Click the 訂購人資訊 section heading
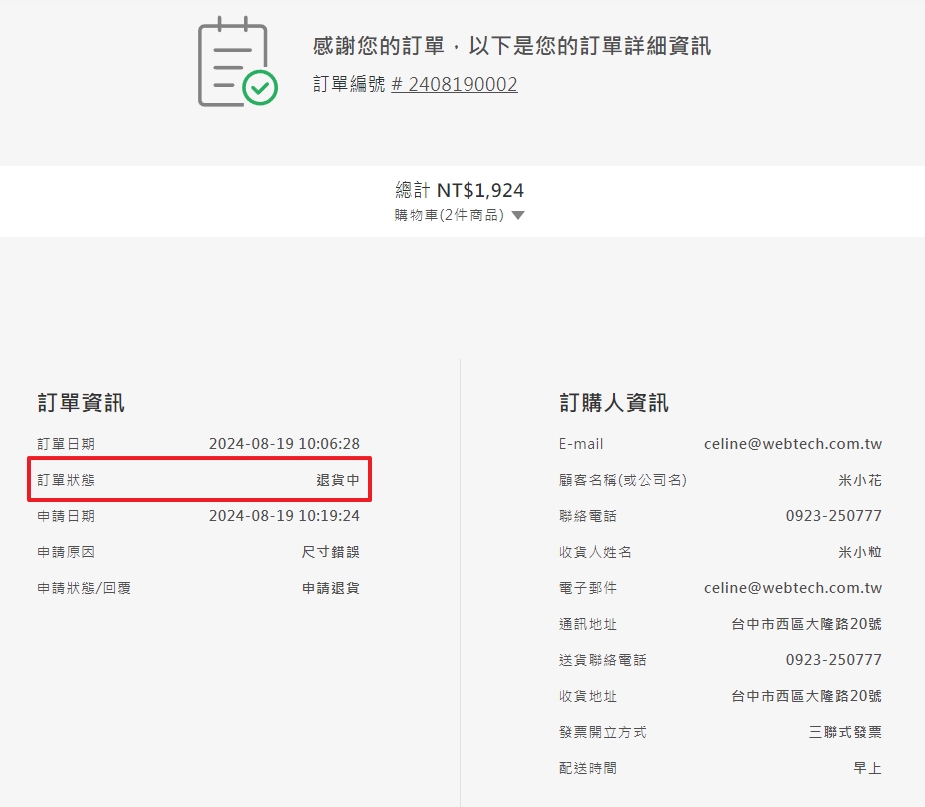Screen dimensions: 925x807 click(x=614, y=403)
